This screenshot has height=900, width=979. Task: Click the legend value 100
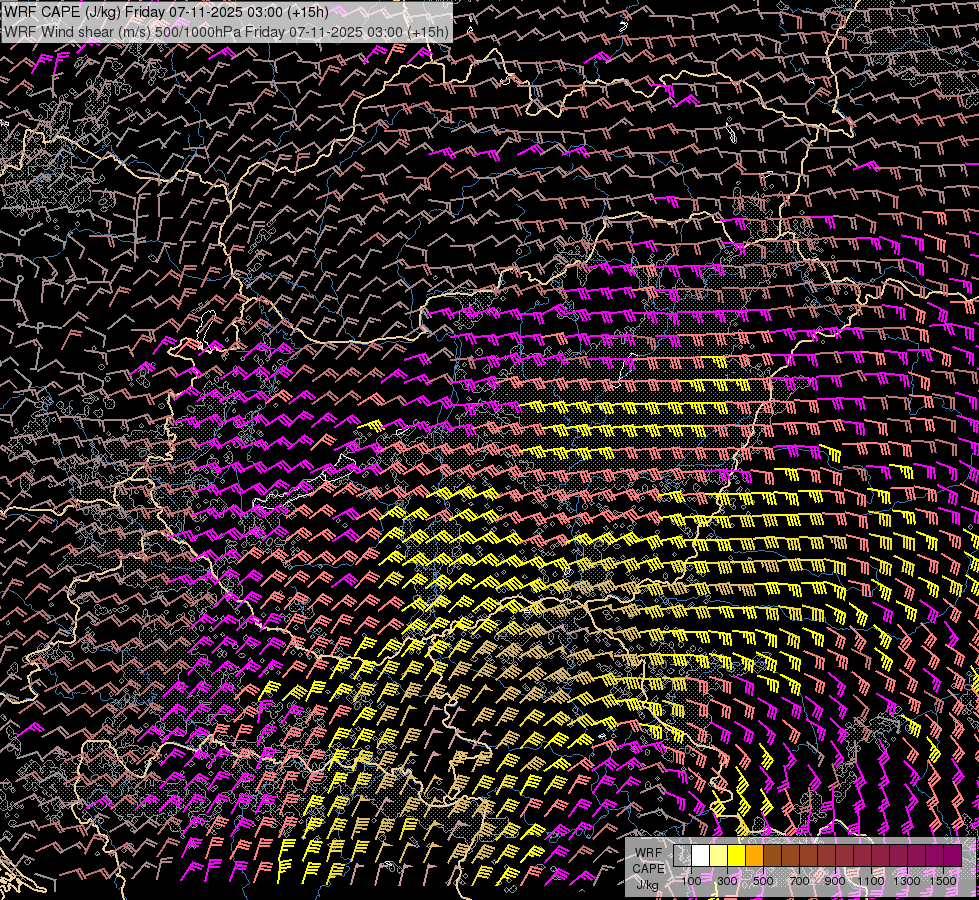(x=691, y=881)
